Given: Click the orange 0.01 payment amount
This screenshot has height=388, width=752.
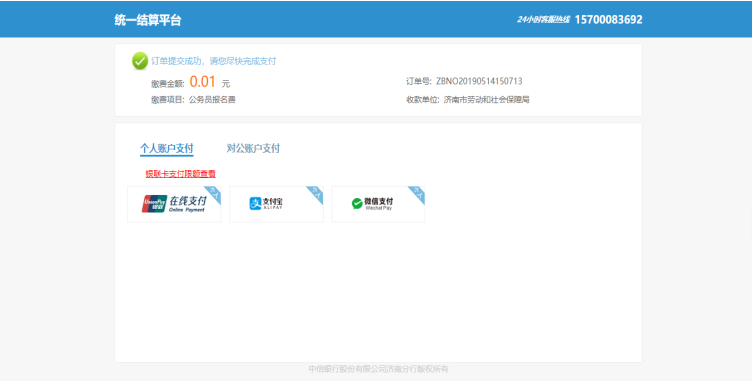Looking at the screenshot, I should (202, 82).
